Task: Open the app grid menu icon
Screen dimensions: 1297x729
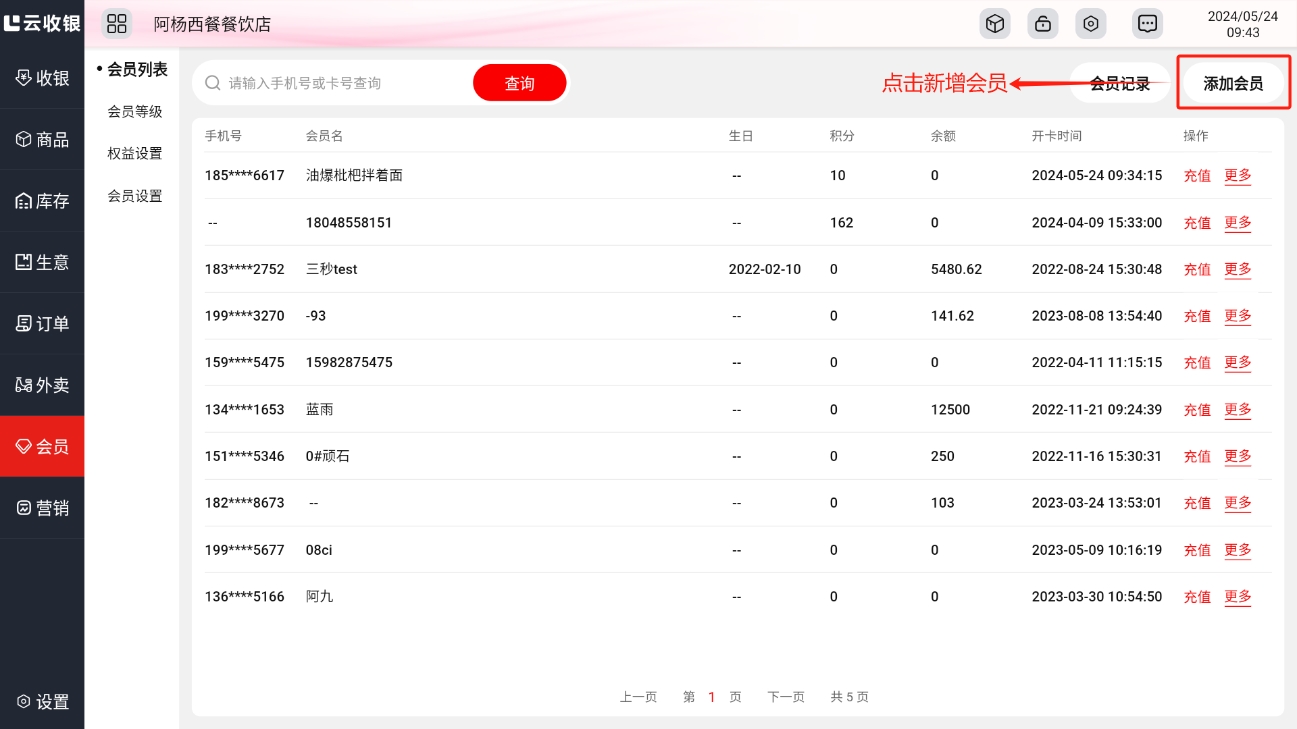Action: coord(117,24)
